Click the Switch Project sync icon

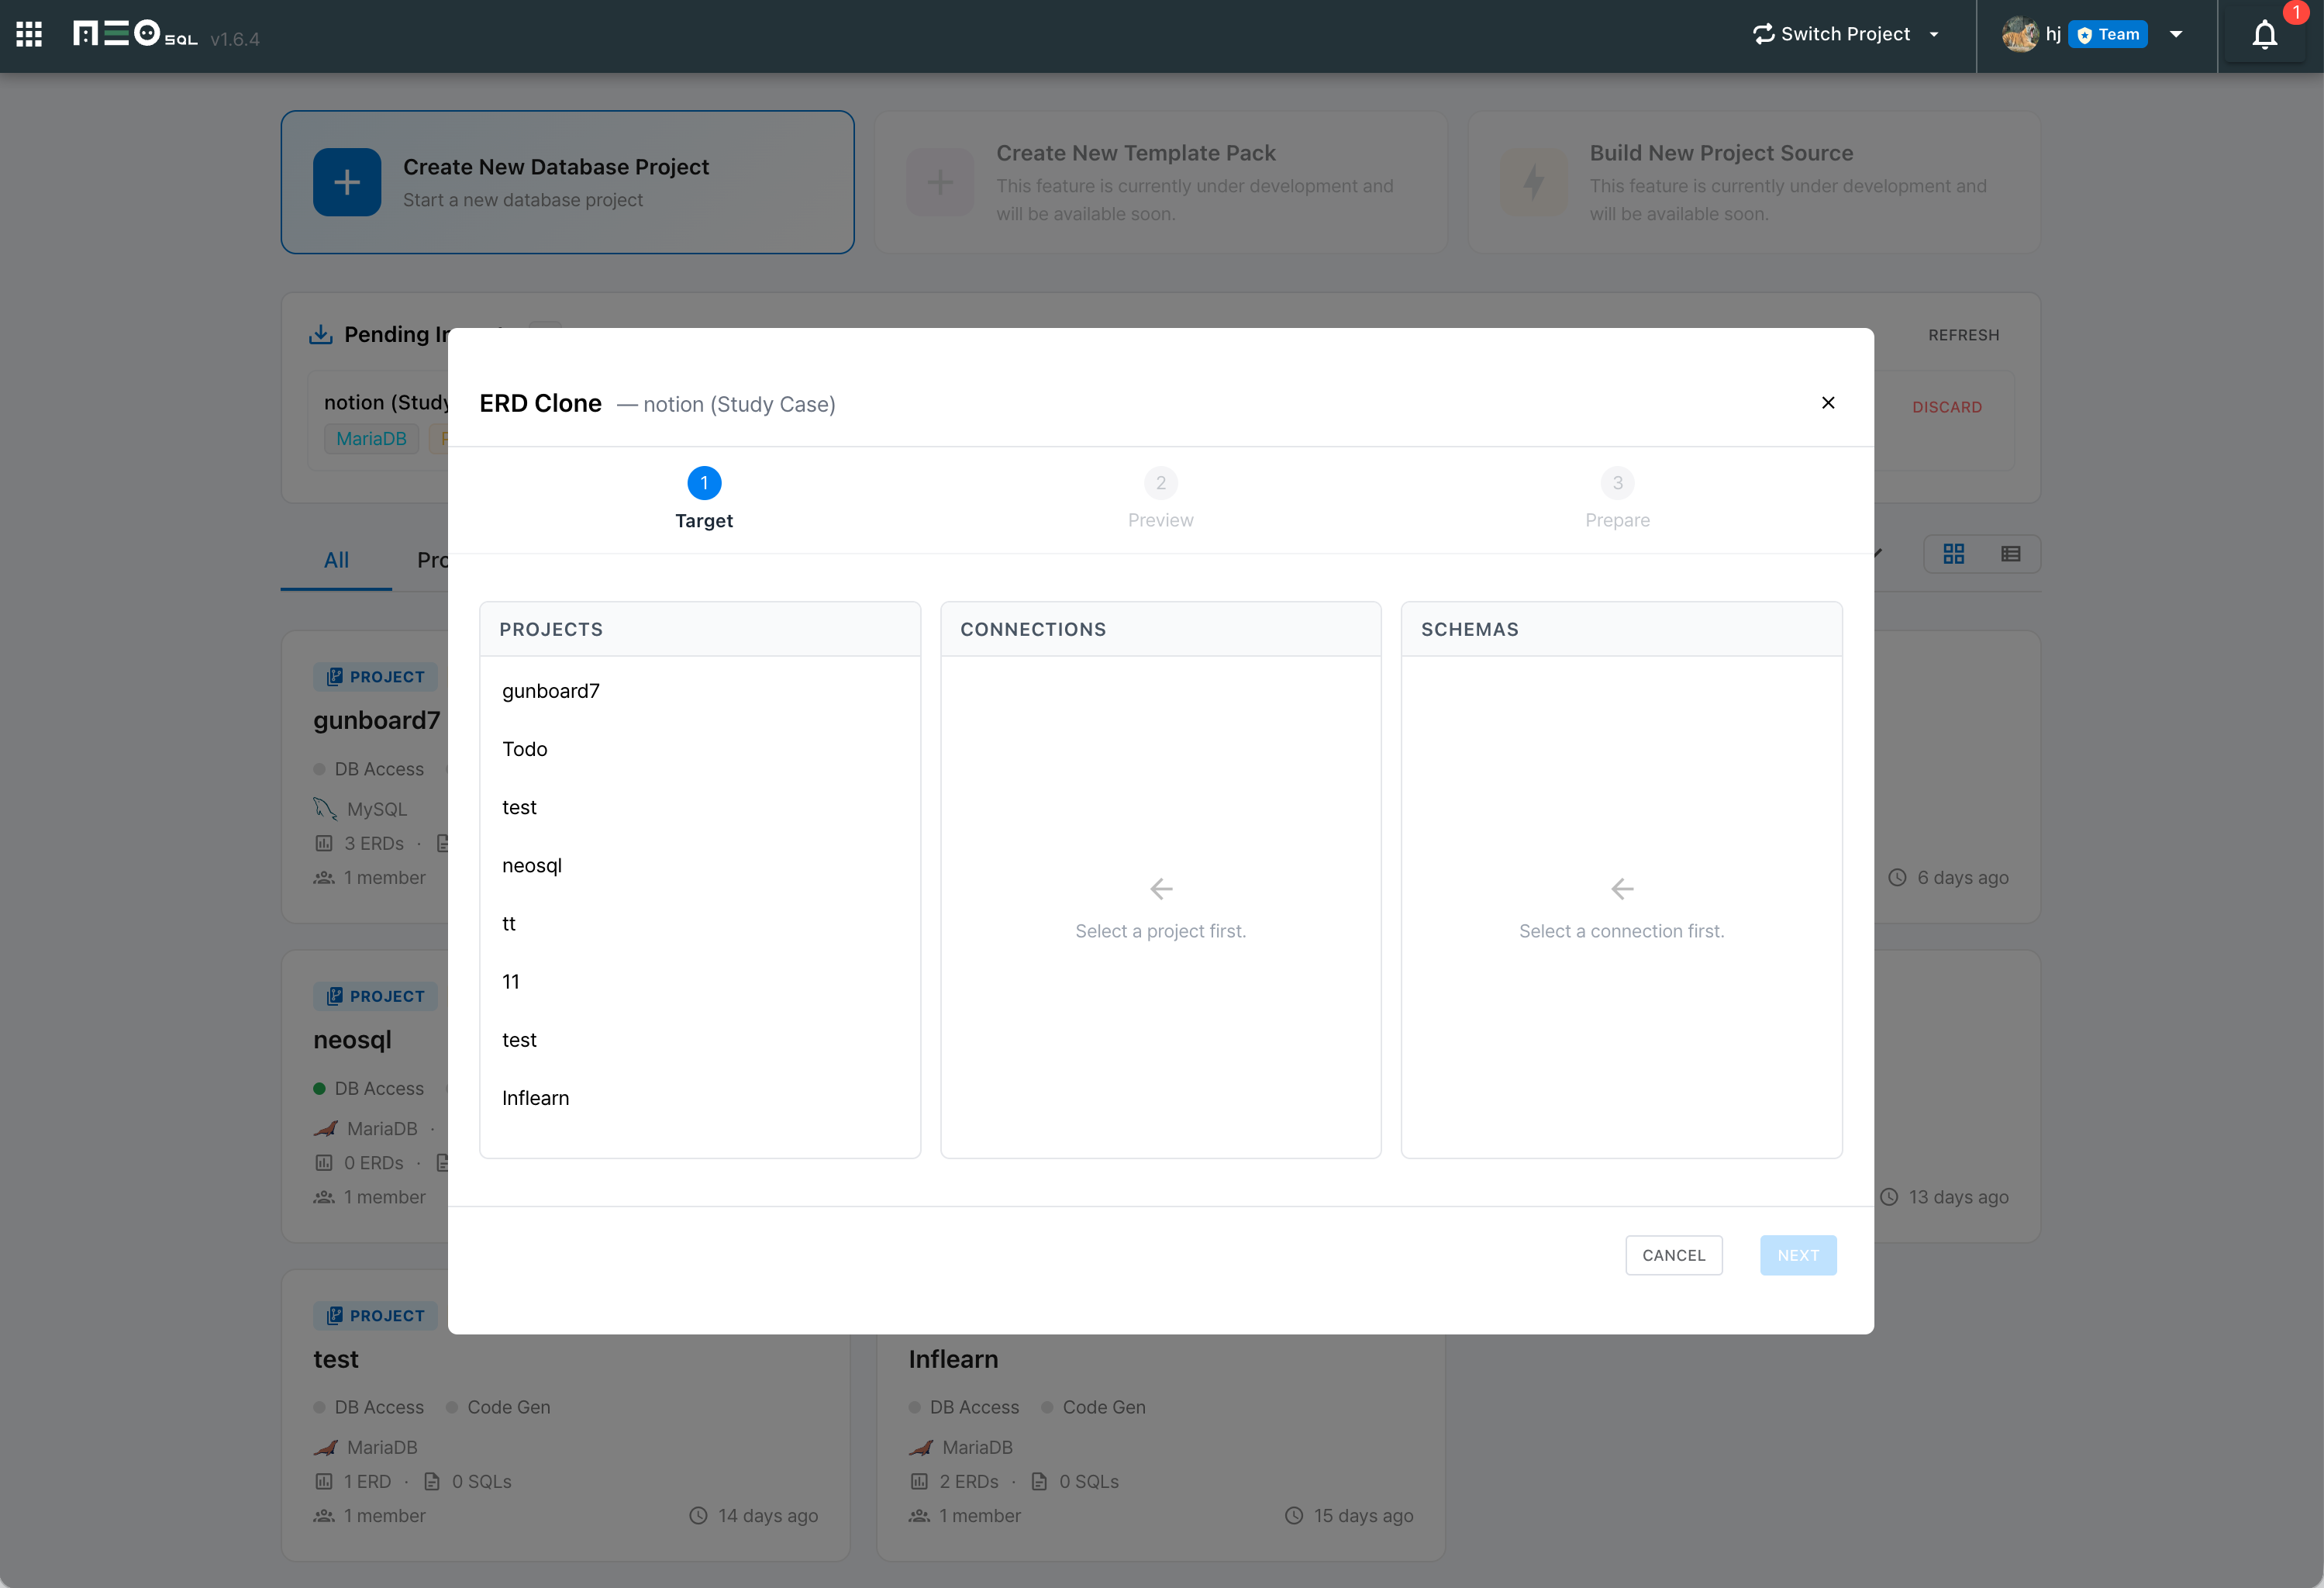[x=1764, y=34]
